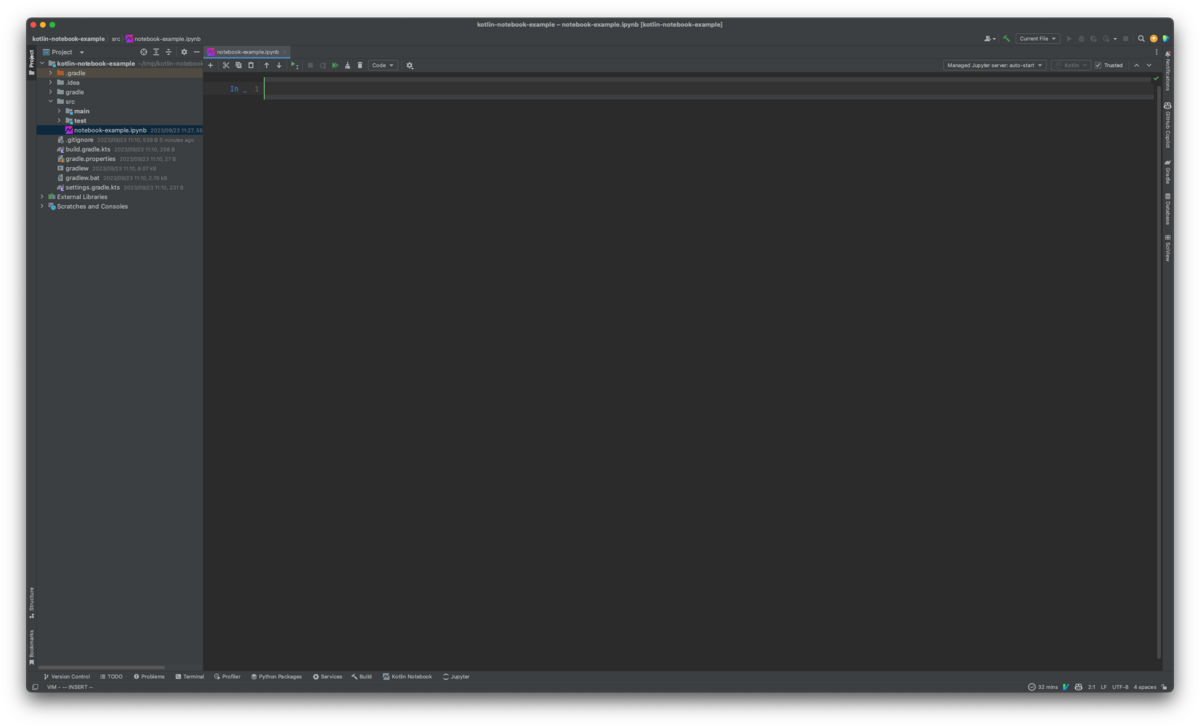
Task: Restart the notebook kernel
Action: pyautogui.click(x=322, y=65)
